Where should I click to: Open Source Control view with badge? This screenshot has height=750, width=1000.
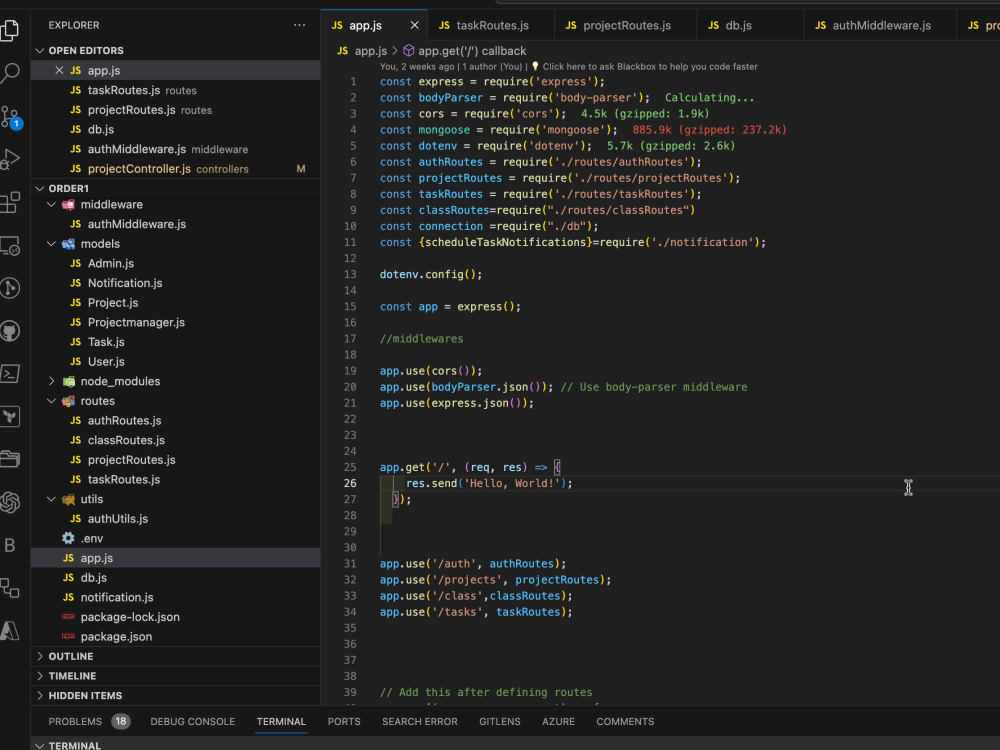(11, 117)
